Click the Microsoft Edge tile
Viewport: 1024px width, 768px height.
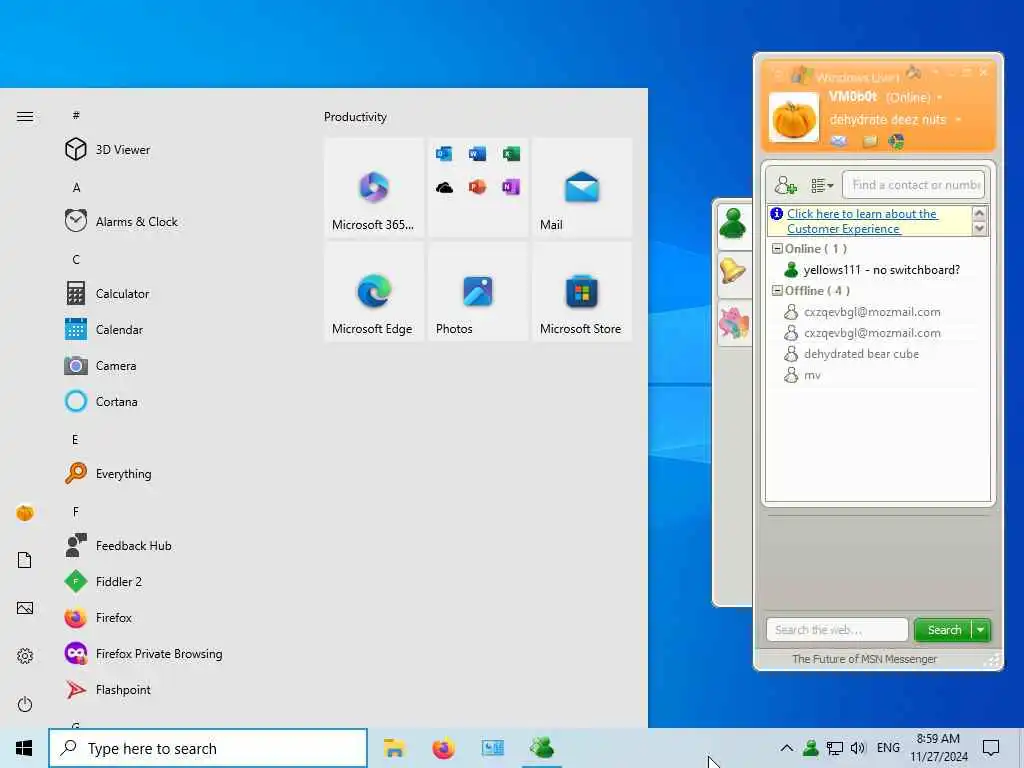click(374, 291)
